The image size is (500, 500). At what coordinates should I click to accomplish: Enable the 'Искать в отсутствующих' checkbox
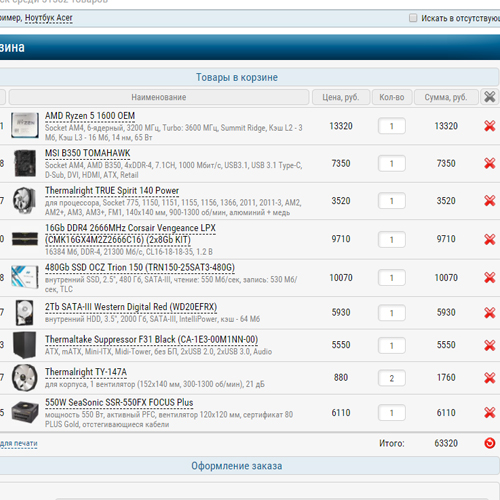[x=413, y=18]
